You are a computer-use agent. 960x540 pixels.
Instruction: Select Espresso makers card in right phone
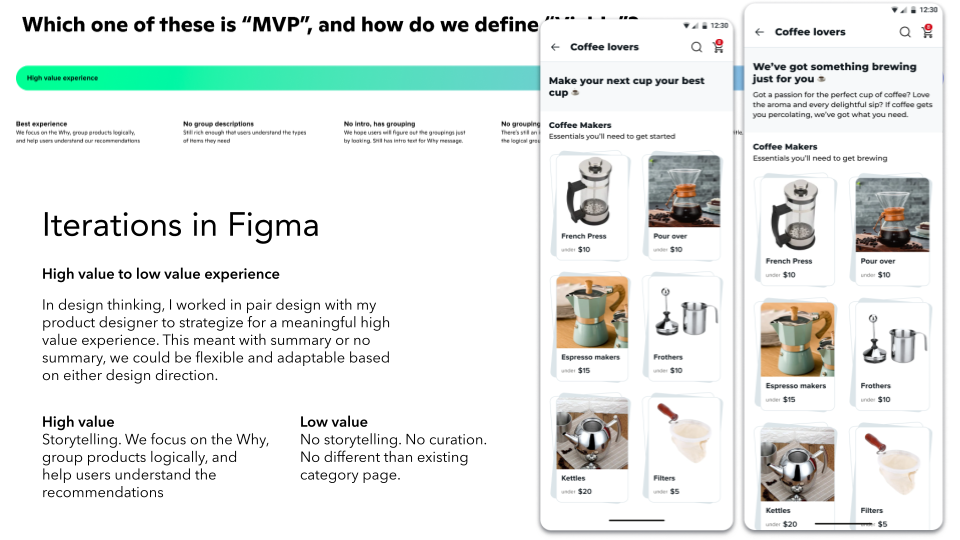796,355
